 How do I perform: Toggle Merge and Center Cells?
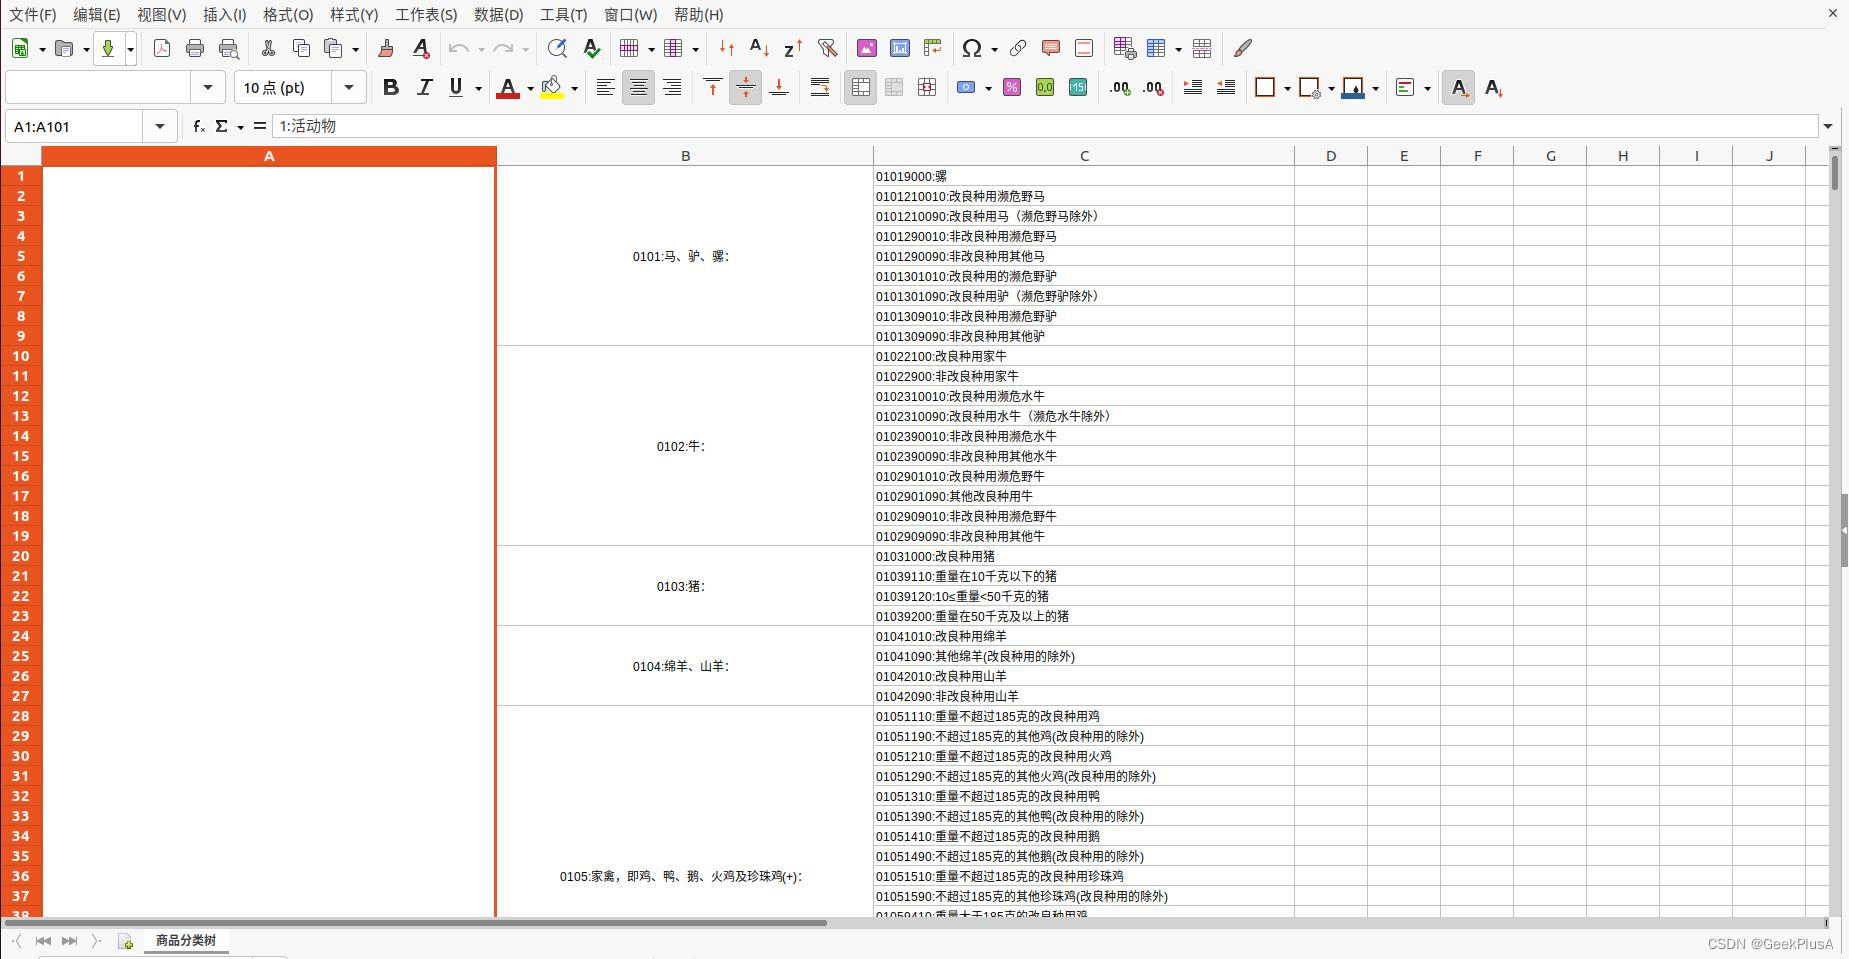tap(860, 88)
